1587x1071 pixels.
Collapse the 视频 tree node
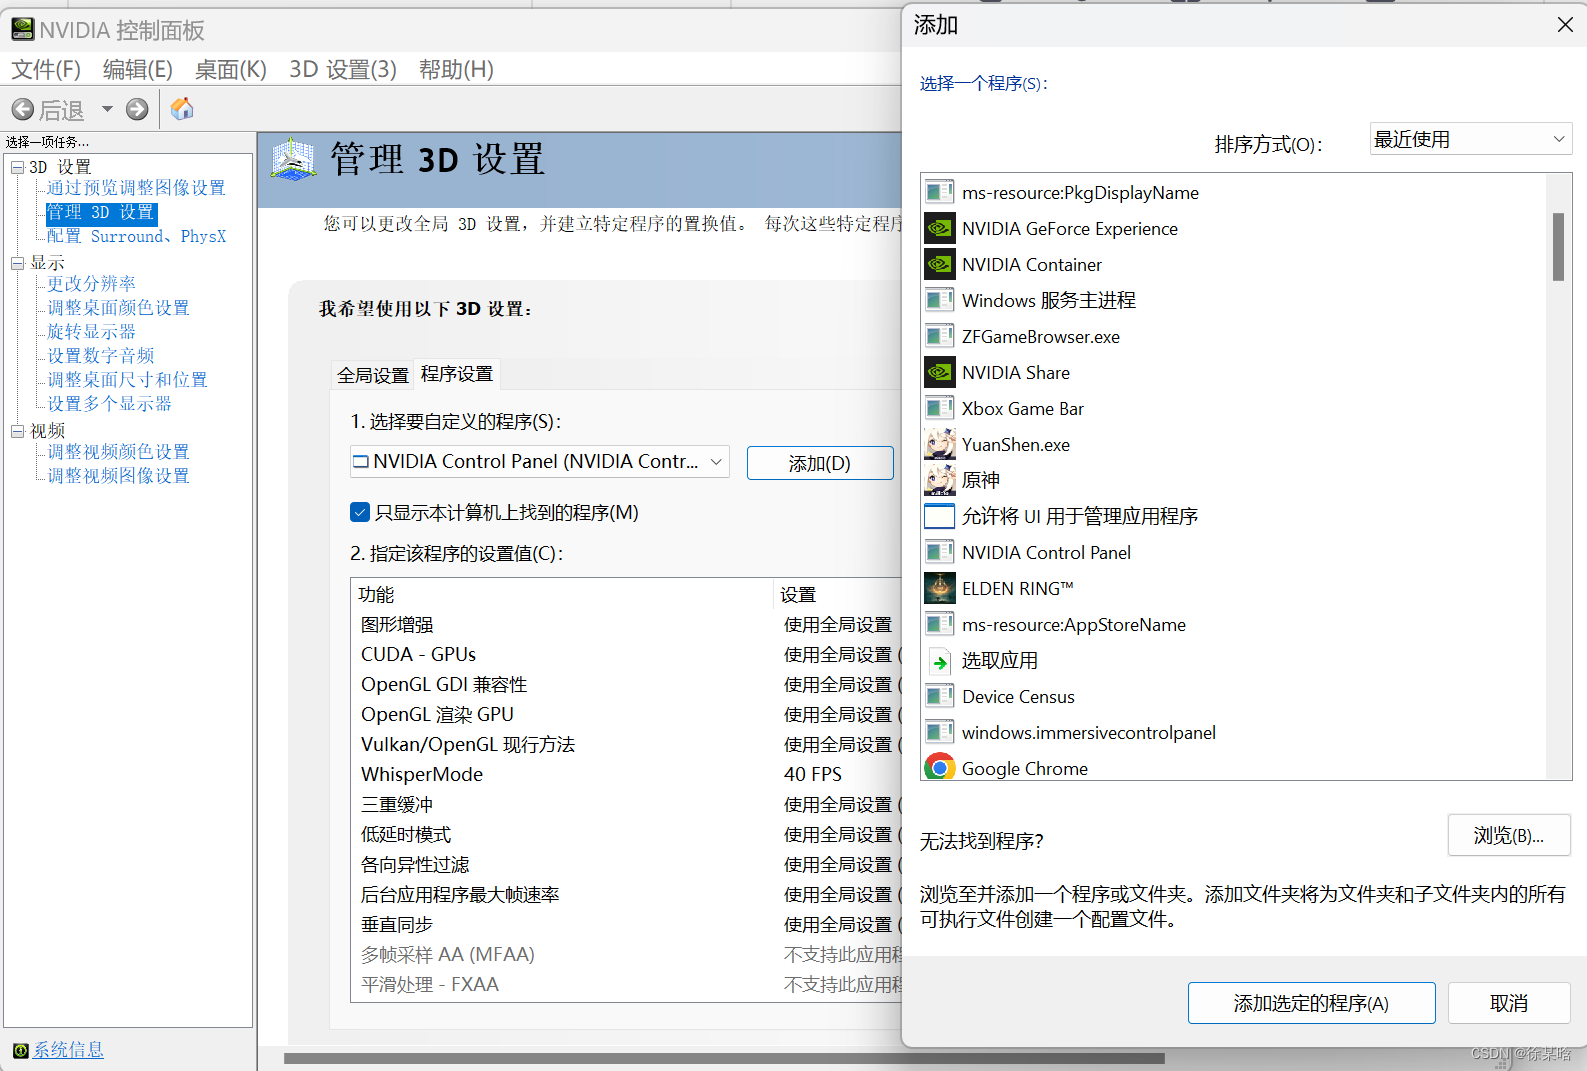(x=17, y=431)
